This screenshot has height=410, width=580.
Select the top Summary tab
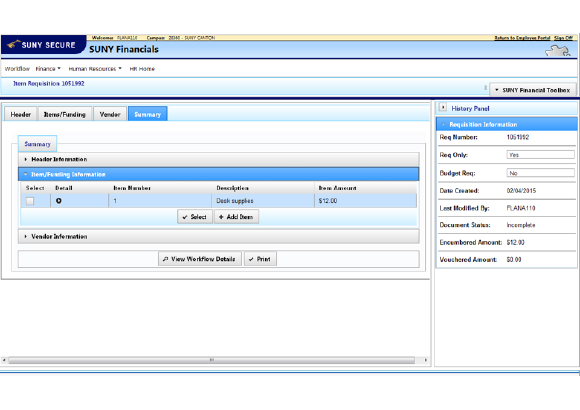pyautogui.click(x=148, y=114)
